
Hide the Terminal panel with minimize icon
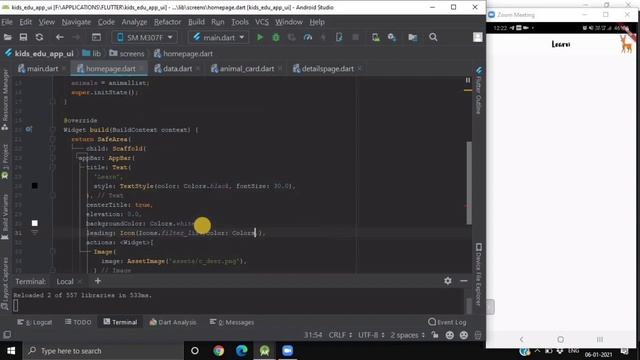(464, 281)
